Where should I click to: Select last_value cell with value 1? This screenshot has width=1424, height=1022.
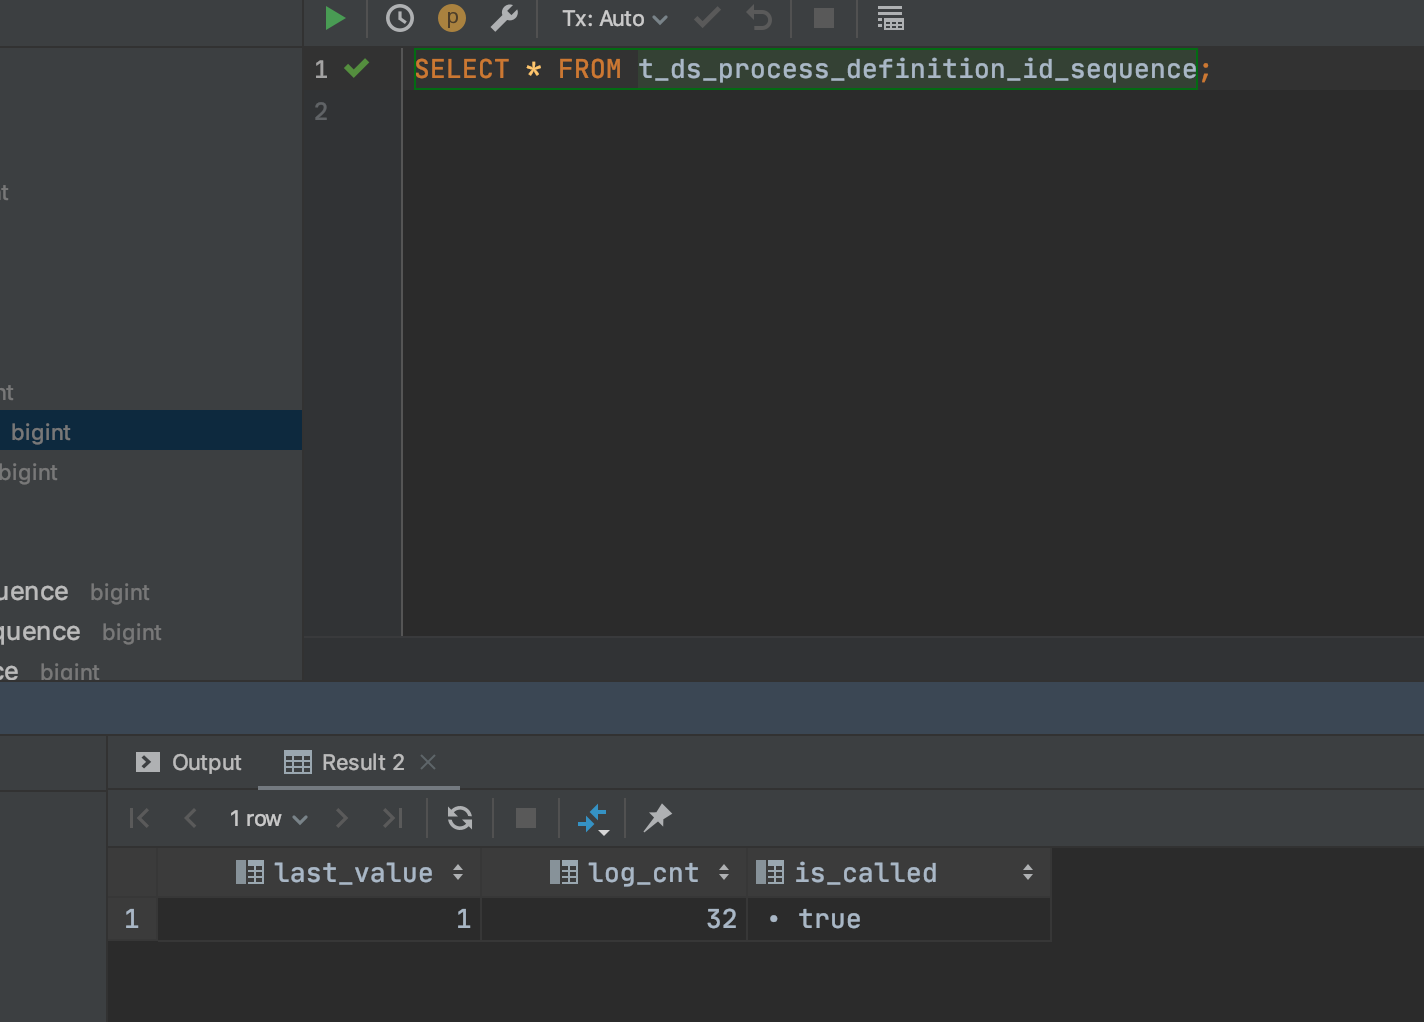click(x=319, y=919)
